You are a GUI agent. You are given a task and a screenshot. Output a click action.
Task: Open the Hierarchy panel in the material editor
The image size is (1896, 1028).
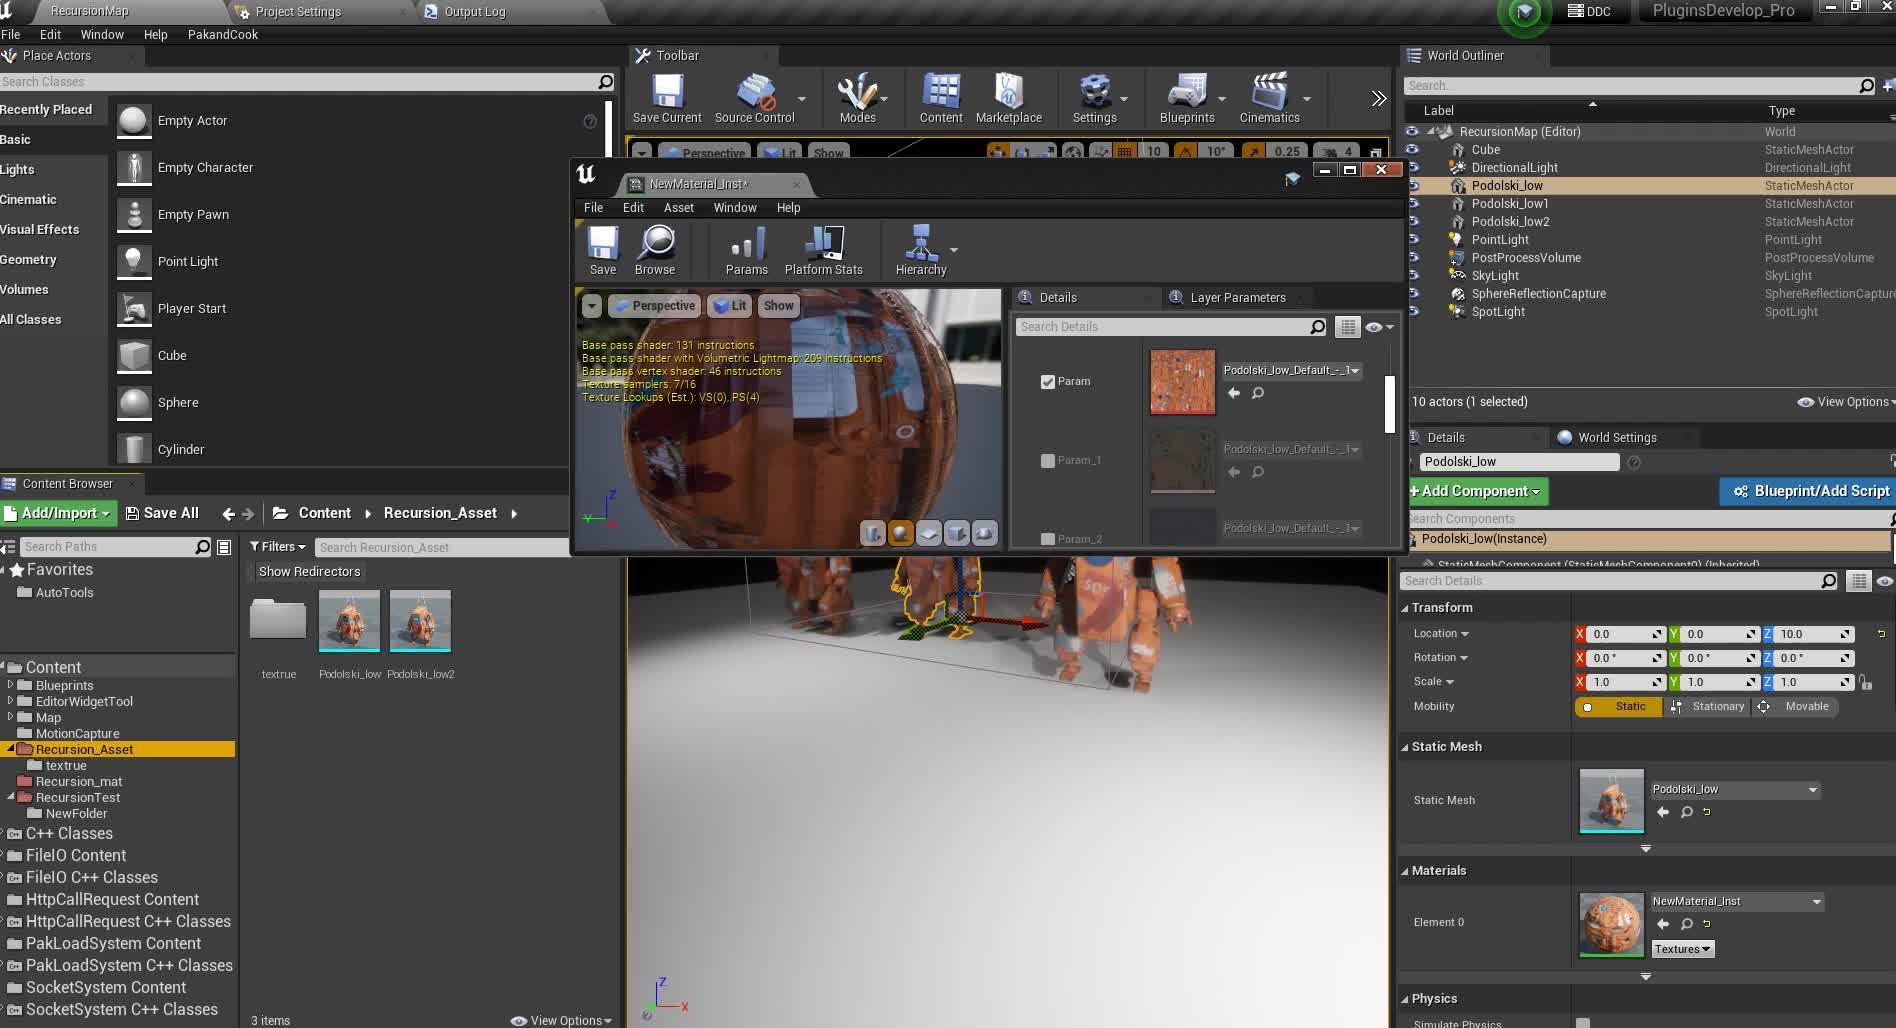[x=920, y=250]
